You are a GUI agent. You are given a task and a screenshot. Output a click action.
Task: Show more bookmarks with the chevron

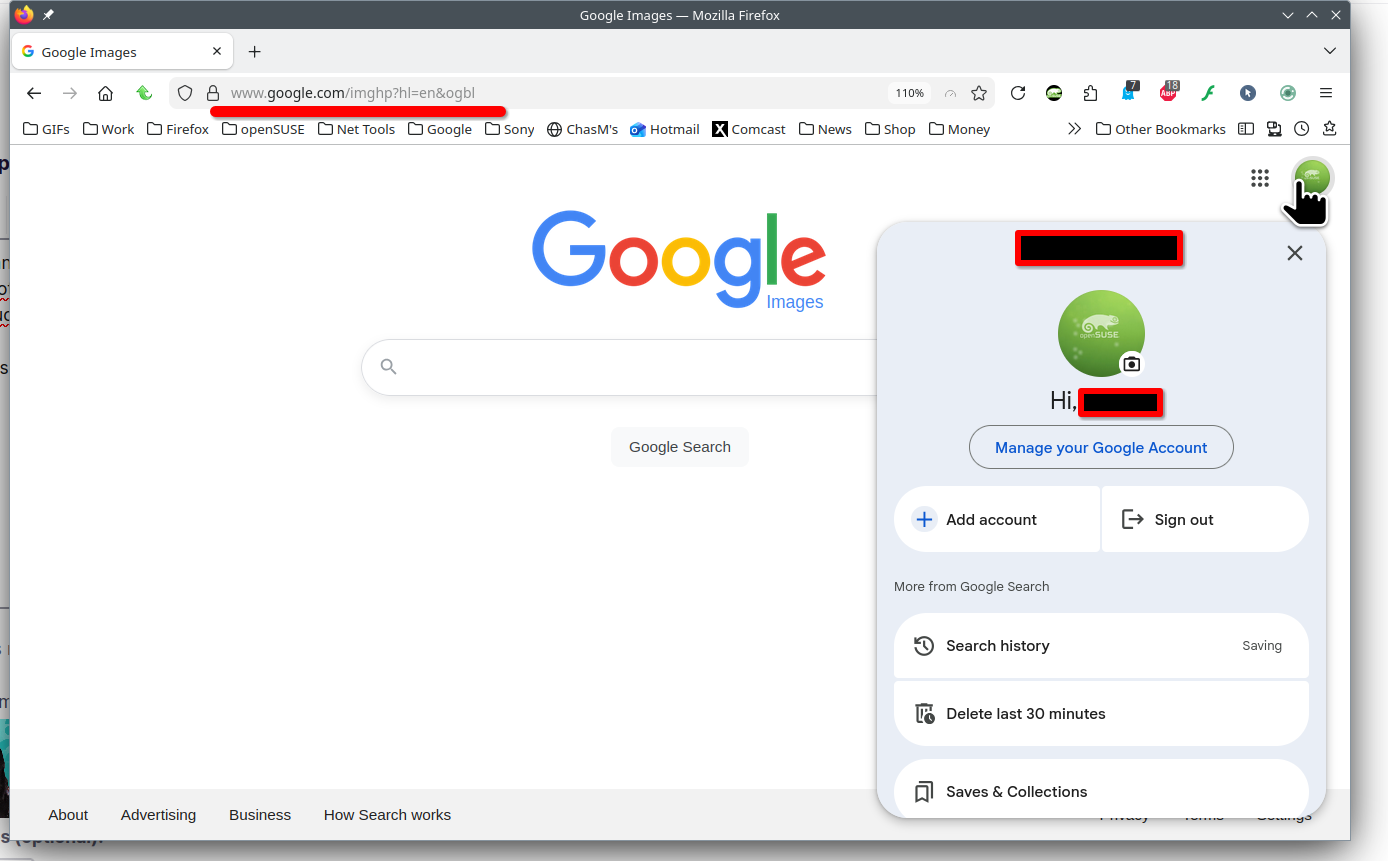(x=1075, y=129)
